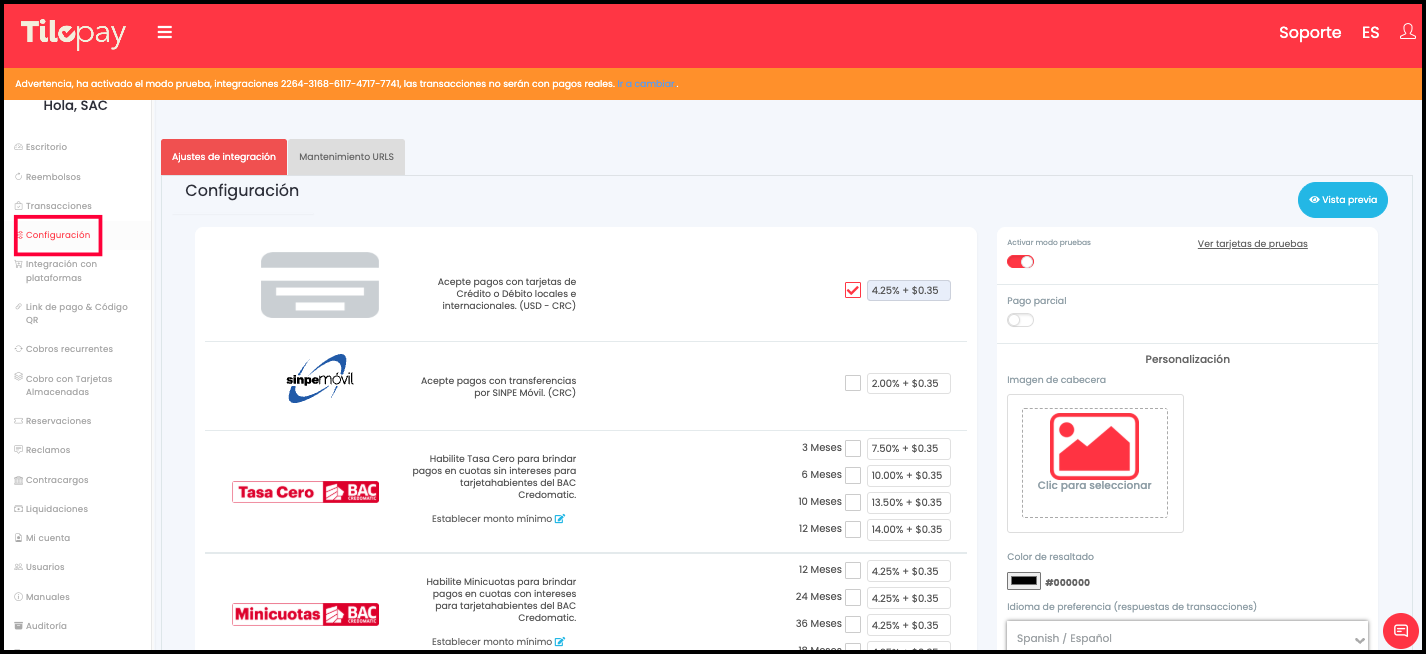Screen dimensions: 1426x654
Task: Check Tasa Cero 3 Meses checkbox
Action: tap(853, 448)
